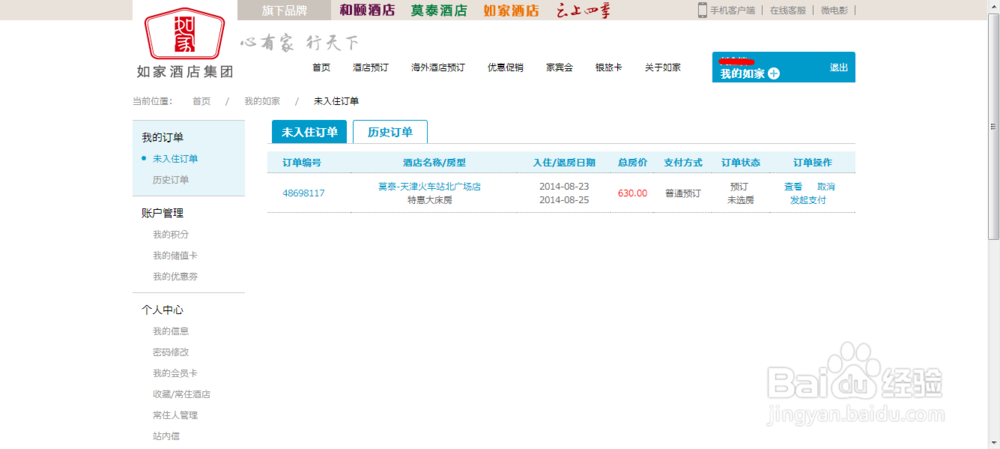1000x449 pixels.
Task: Select 历史订单 in the sidebar
Action: coord(171,180)
